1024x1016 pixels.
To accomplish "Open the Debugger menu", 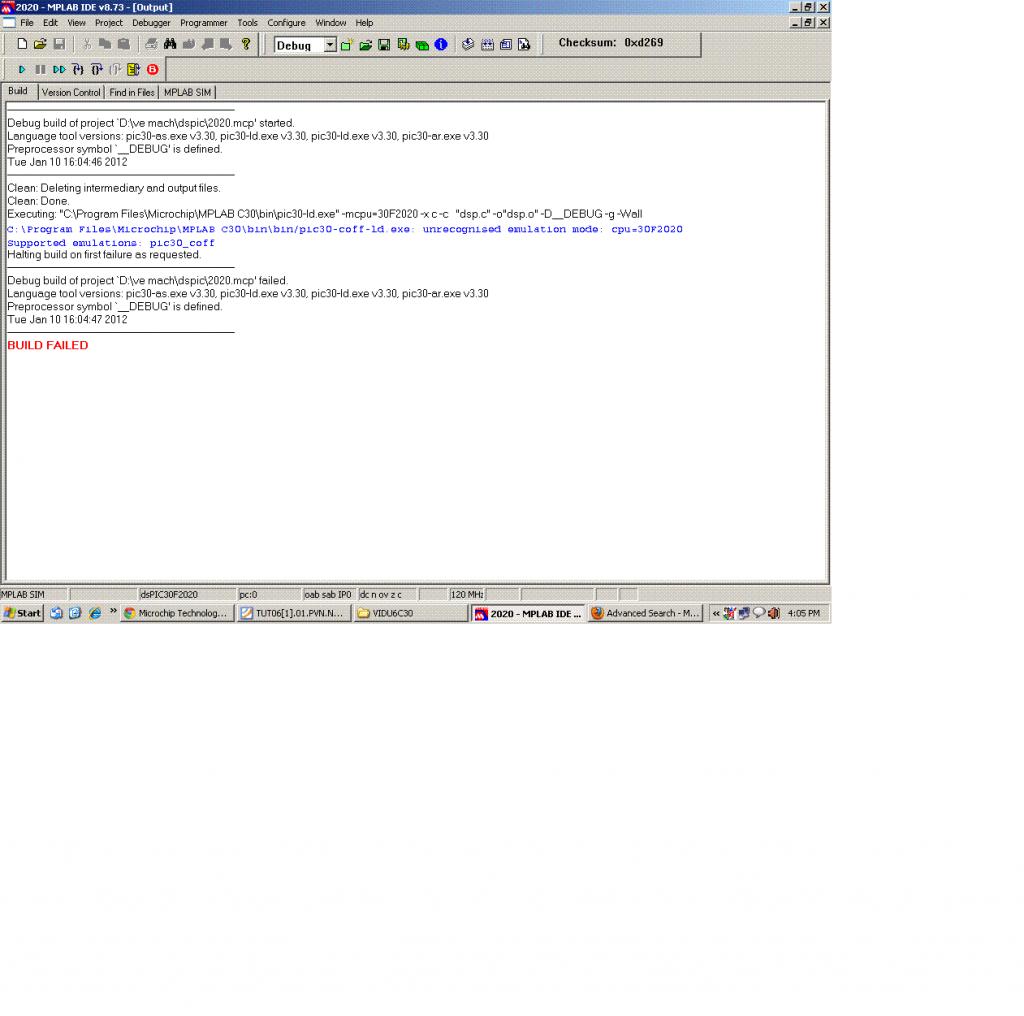I will [151, 23].
